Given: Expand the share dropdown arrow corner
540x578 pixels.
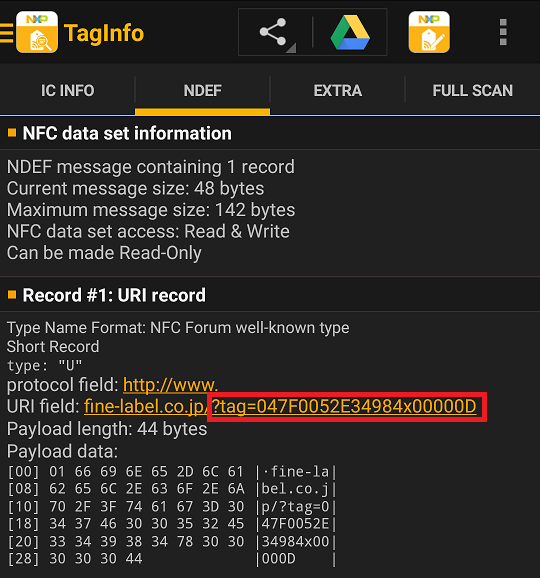Looking at the screenshot, I should (x=291, y=48).
